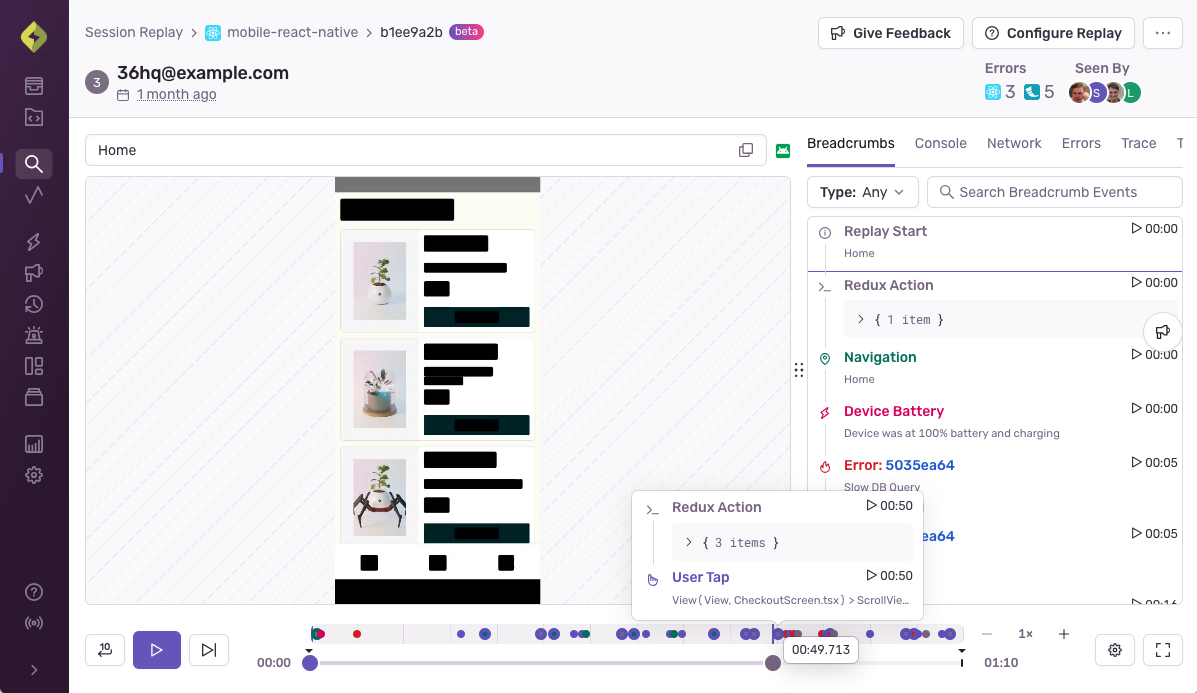Jump to tooltip Redux Action at 00:50
The width and height of the screenshot is (1197, 693).
[889, 505]
